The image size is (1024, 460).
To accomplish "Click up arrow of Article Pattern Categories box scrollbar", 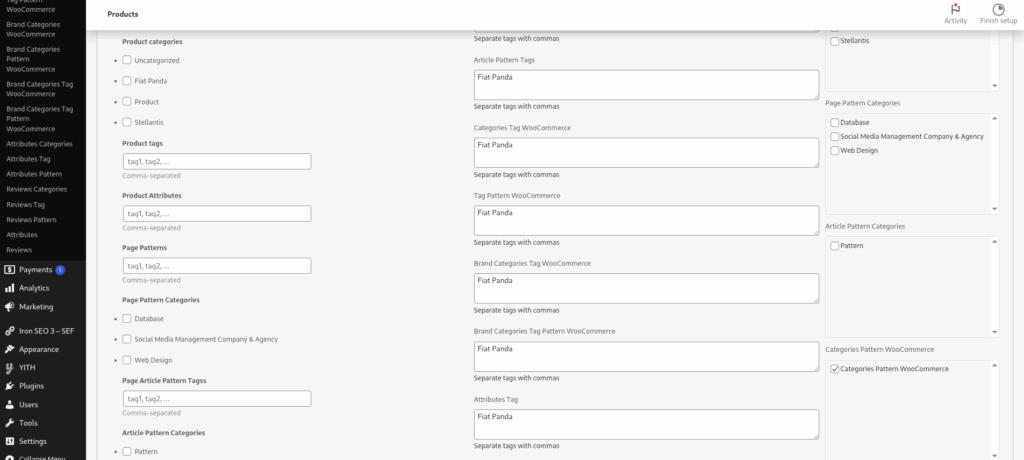I will tap(995, 242).
